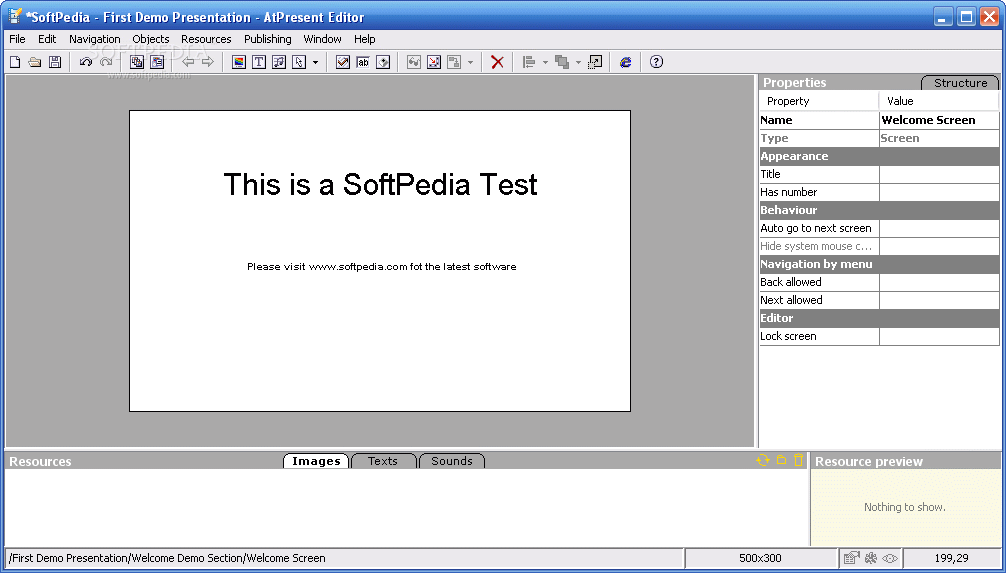Open the Objects menu

click(151, 39)
